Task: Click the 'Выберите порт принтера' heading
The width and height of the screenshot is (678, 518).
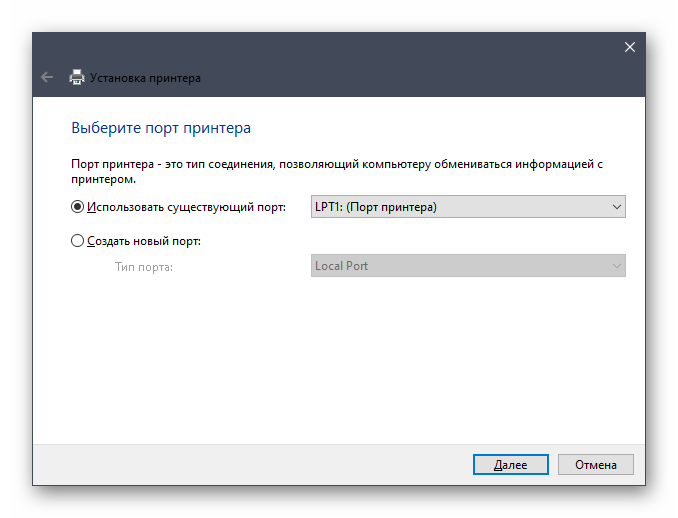Action: click(x=161, y=128)
